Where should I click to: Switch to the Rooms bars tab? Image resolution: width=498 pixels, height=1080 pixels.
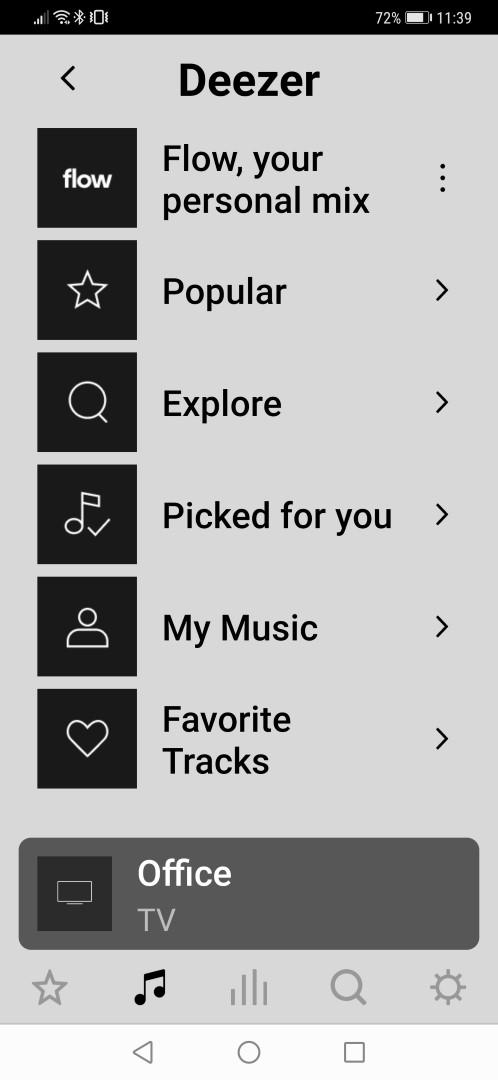pyautogui.click(x=249, y=988)
